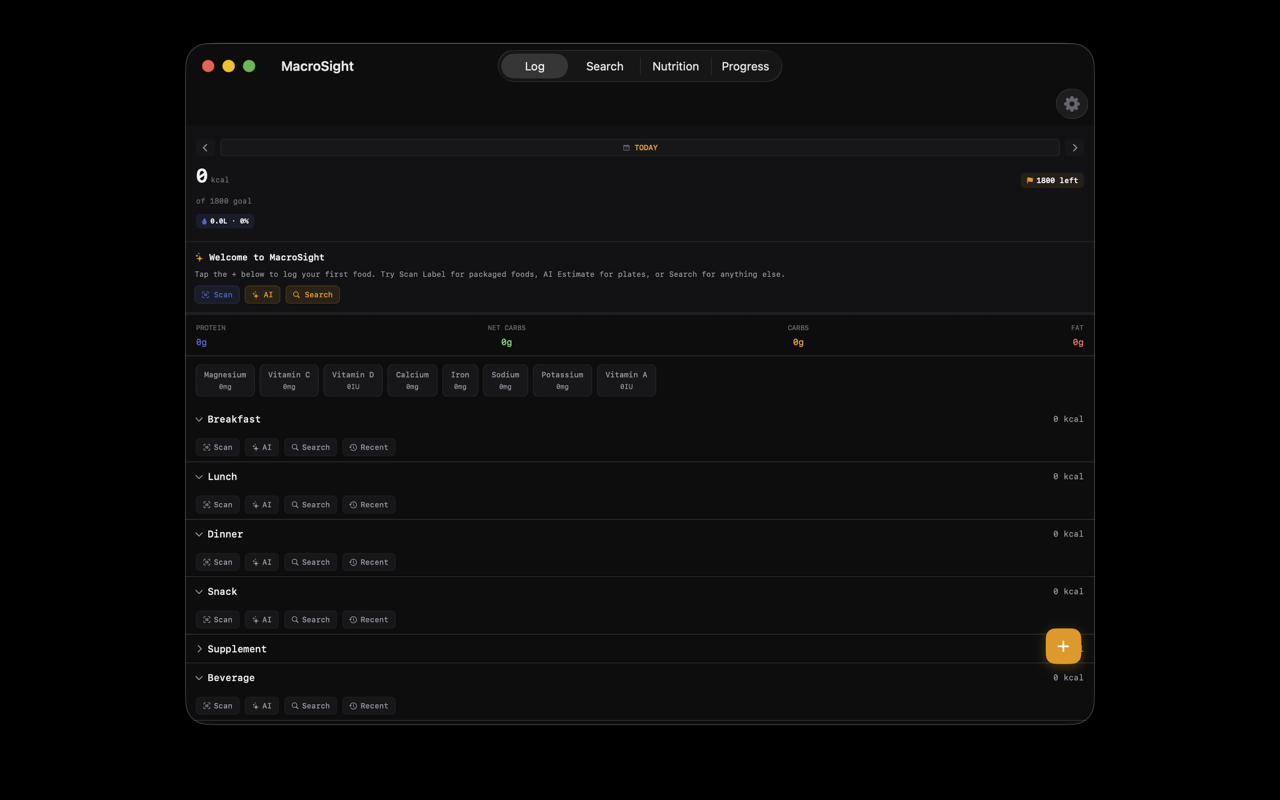1280x800 pixels.
Task: Search food for Breakfast
Action: coord(310,447)
